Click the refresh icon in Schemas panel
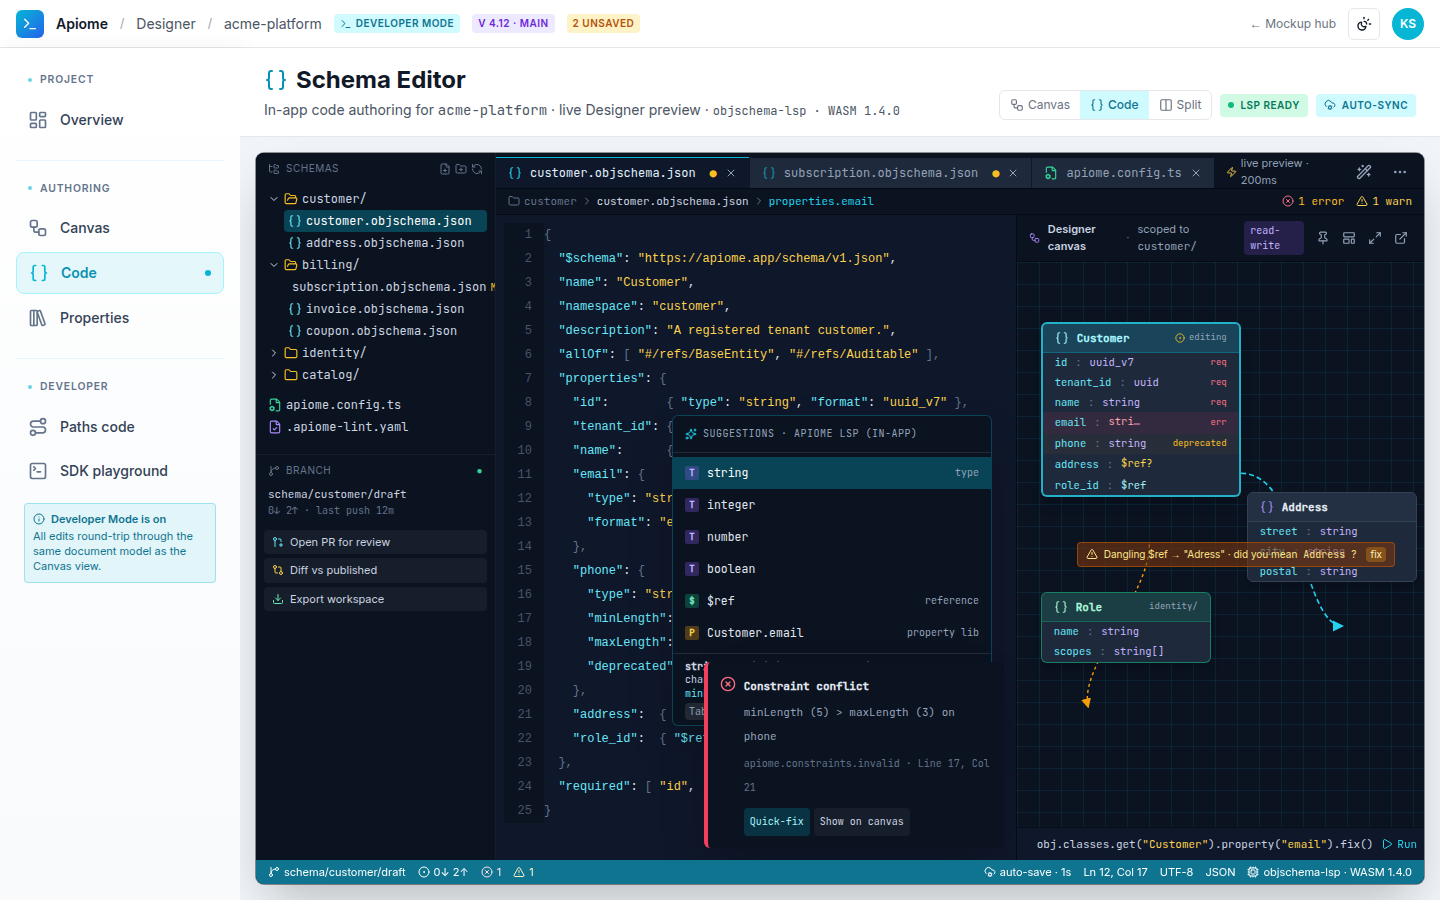Viewport: 1440px width, 900px height. 477,169
